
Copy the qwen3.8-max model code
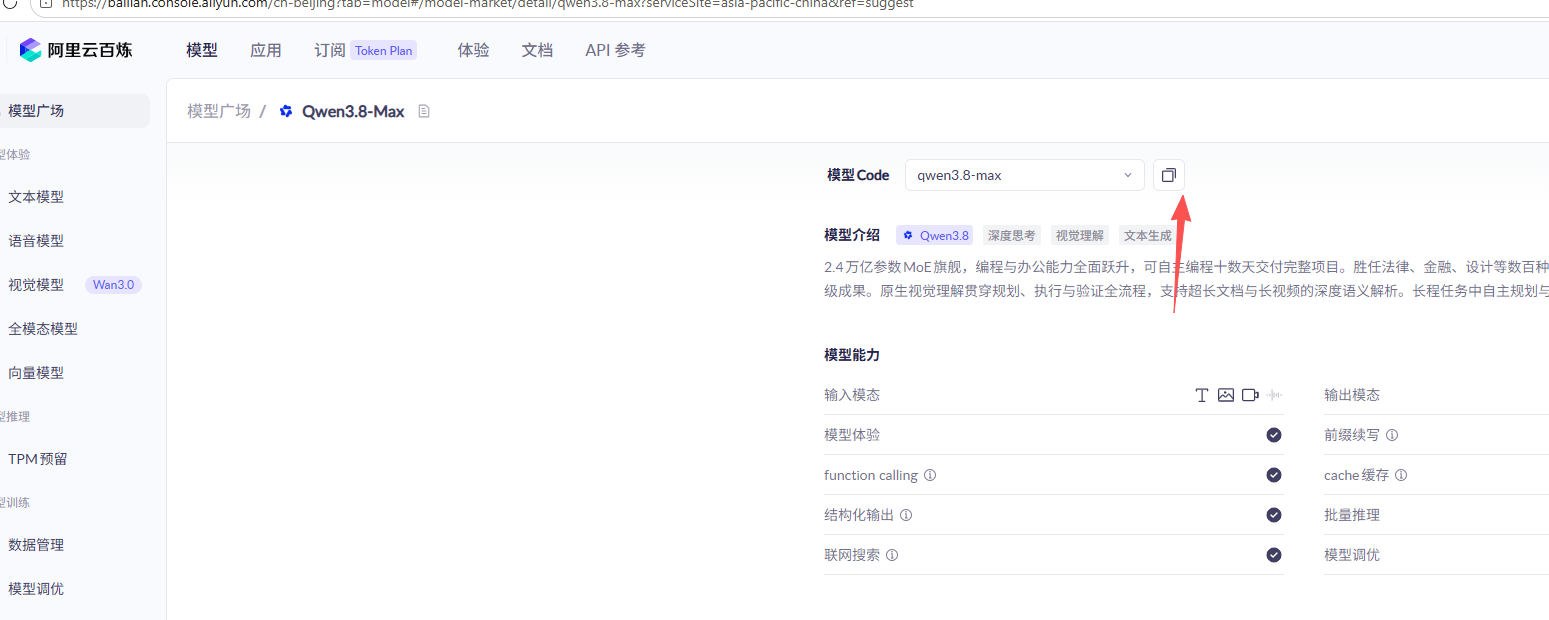[x=1168, y=175]
